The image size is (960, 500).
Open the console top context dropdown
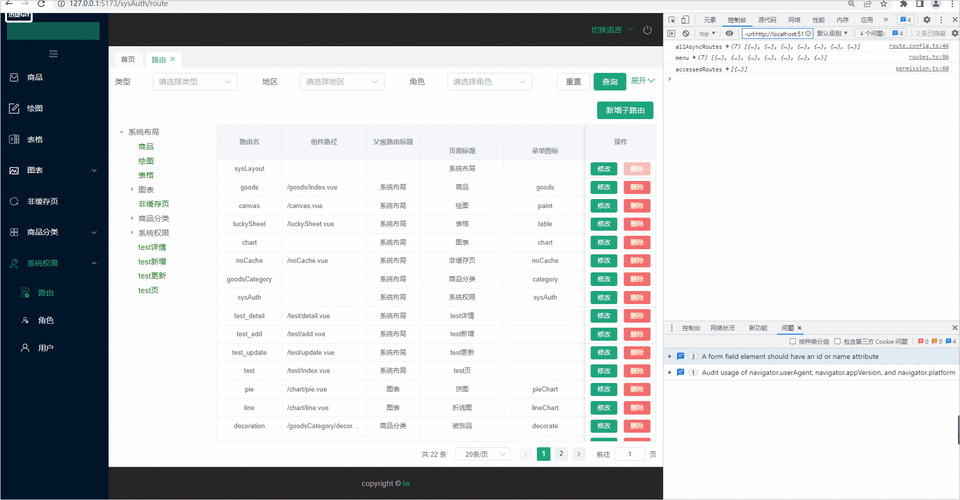(x=707, y=34)
